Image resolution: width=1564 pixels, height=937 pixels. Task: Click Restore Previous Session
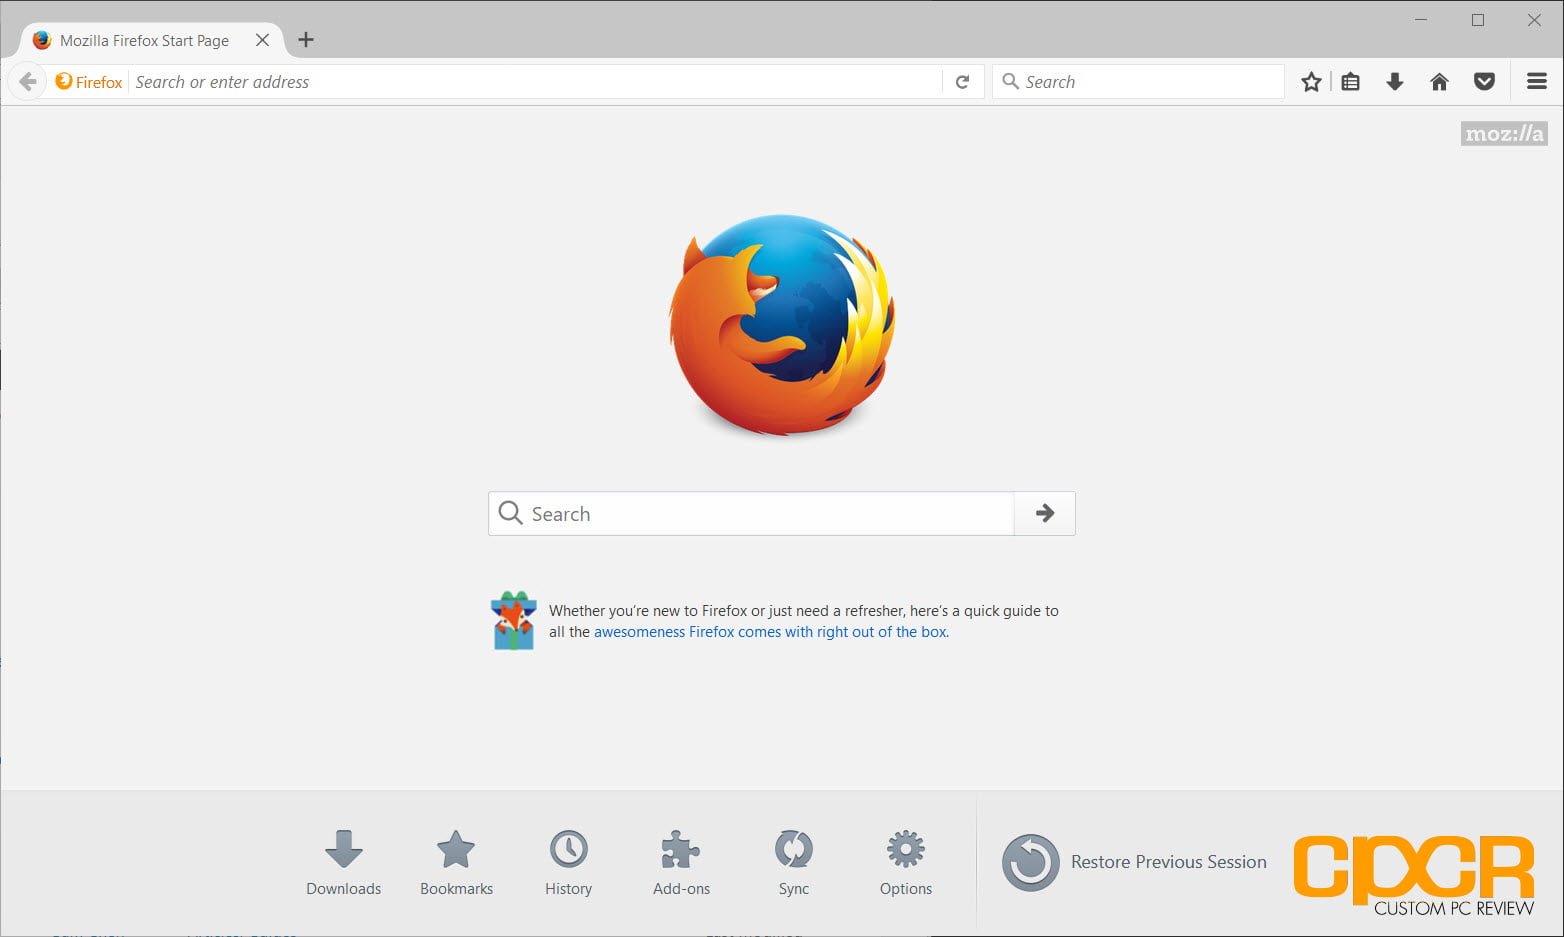pyautogui.click(x=1134, y=862)
